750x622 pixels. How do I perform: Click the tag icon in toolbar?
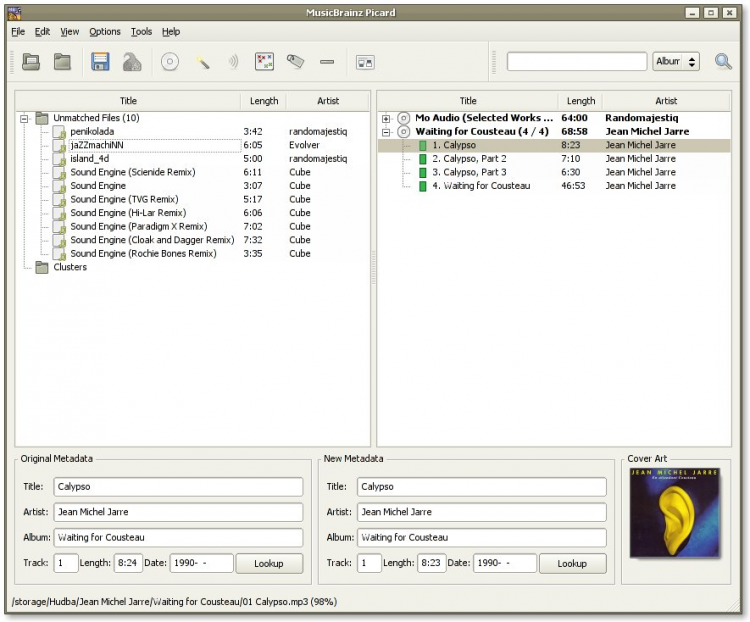pos(295,62)
